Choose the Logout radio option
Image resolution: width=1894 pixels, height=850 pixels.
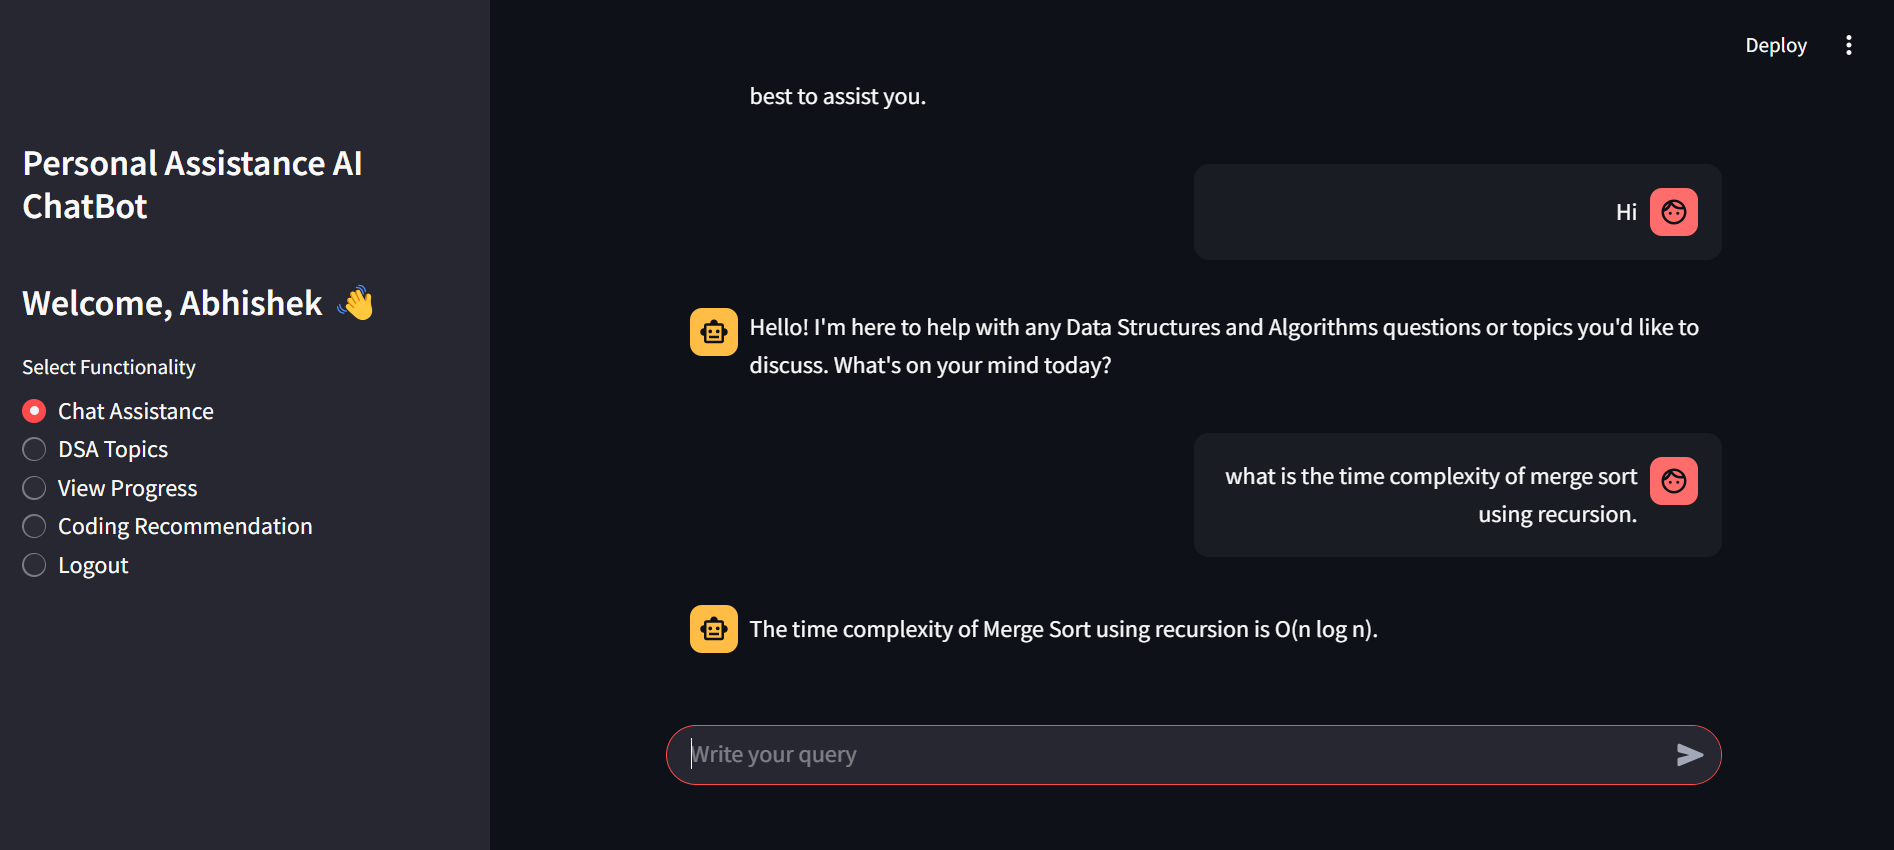click(x=75, y=565)
